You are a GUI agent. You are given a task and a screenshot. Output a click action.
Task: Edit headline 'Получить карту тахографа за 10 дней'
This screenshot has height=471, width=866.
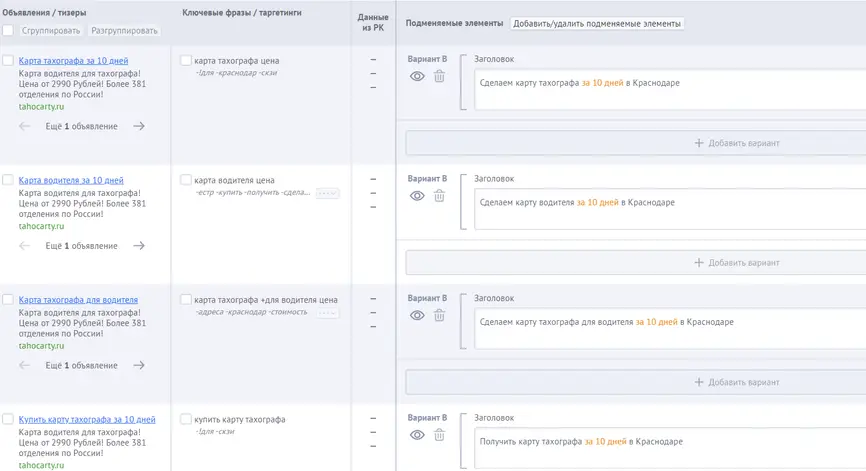[670, 449]
